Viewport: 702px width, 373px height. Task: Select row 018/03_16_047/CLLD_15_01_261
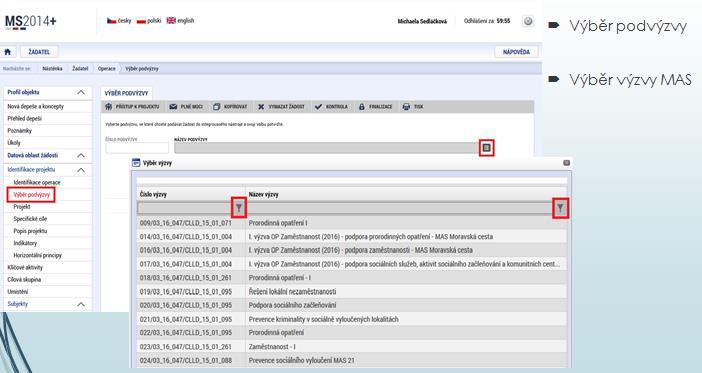tap(352, 278)
